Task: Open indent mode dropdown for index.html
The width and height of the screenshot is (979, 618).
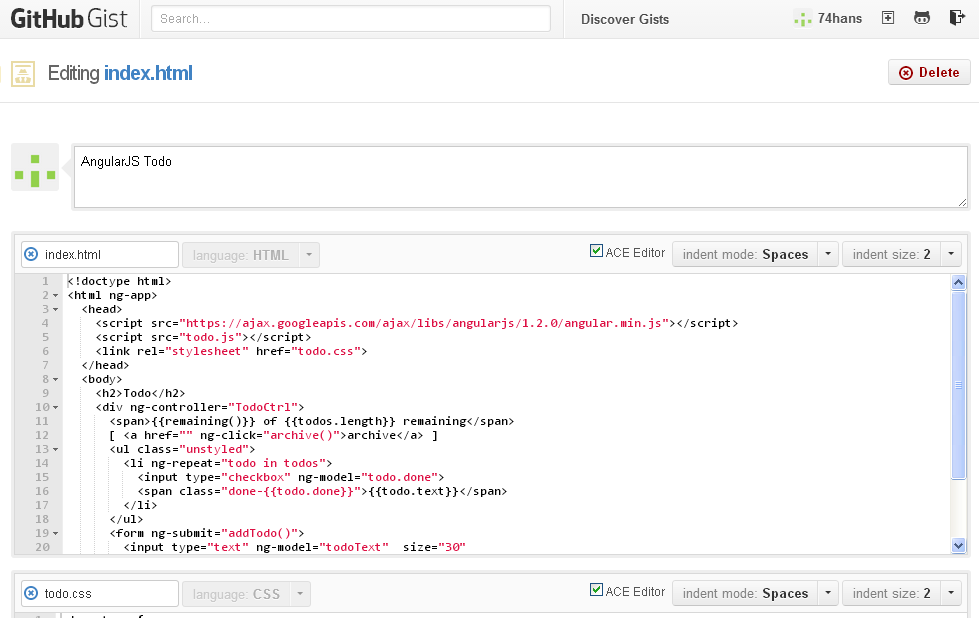Action: (755, 254)
